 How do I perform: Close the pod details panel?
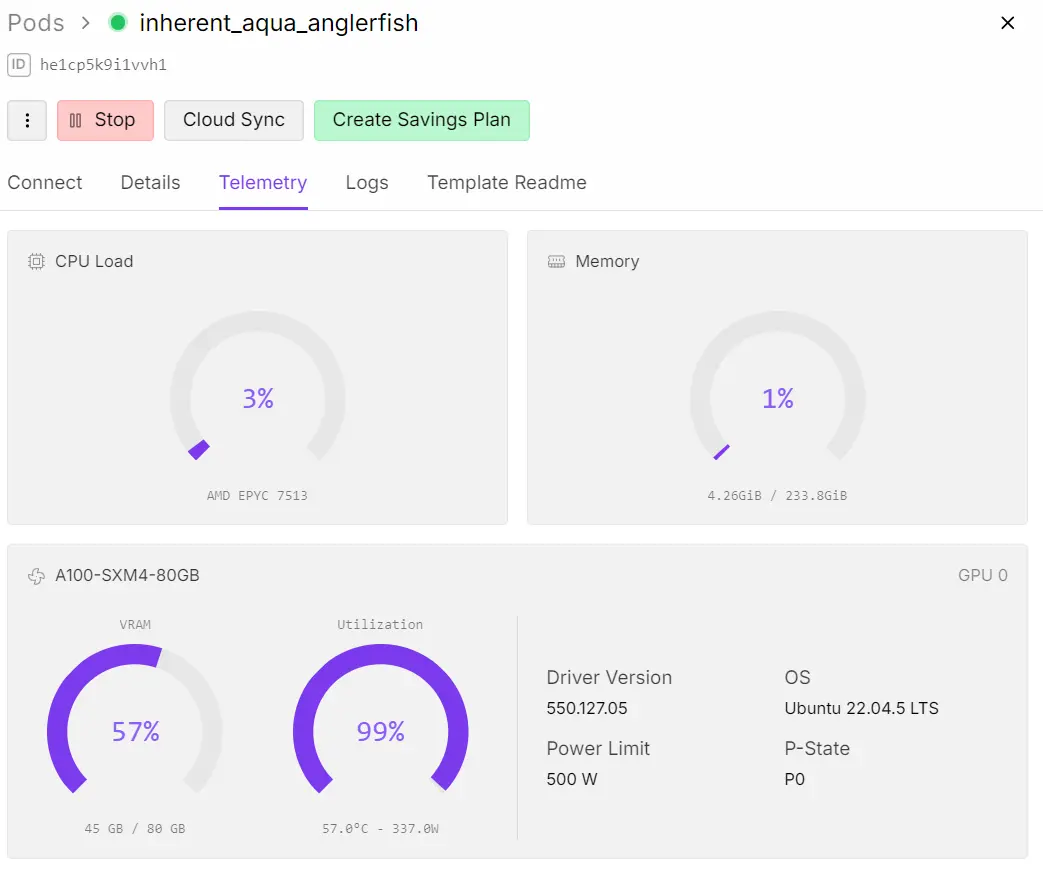1008,23
